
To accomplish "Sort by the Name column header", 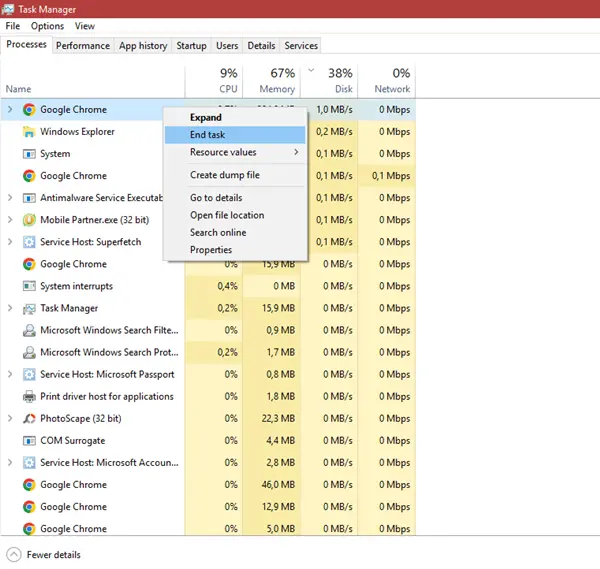I will 93,82.
